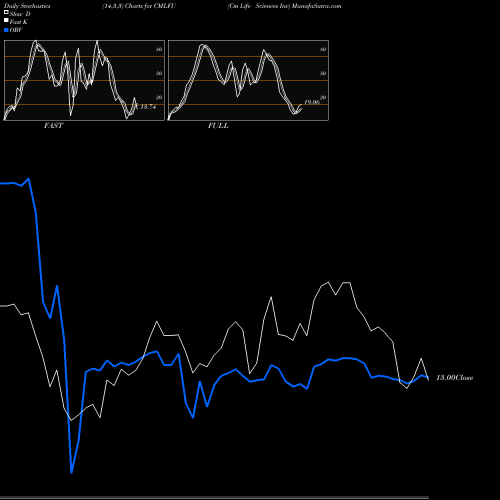Select the 'Daily Stochastics' title text
The image size is (500, 500).
coord(27,6)
